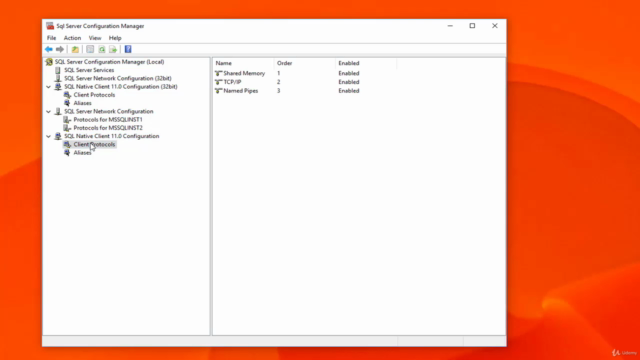
Task: Select the SQL Server Configuration Manager (Local) root icon
Action: pyautogui.click(x=49, y=62)
